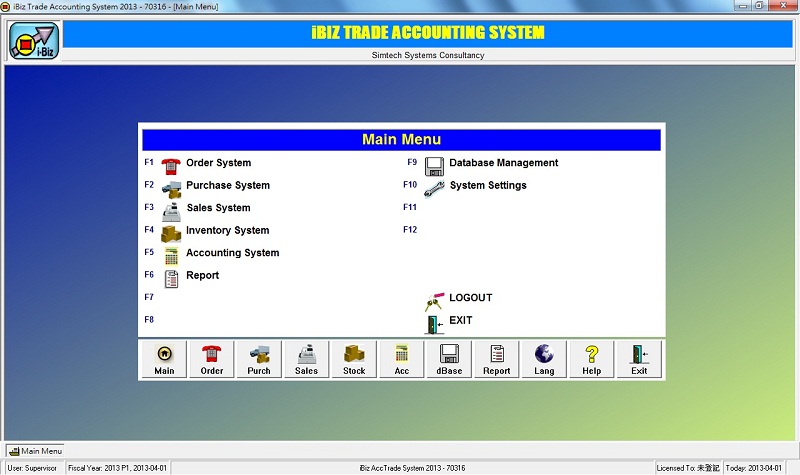Click User: Supervisor status bar entry
The width and height of the screenshot is (800, 475).
click(32, 468)
